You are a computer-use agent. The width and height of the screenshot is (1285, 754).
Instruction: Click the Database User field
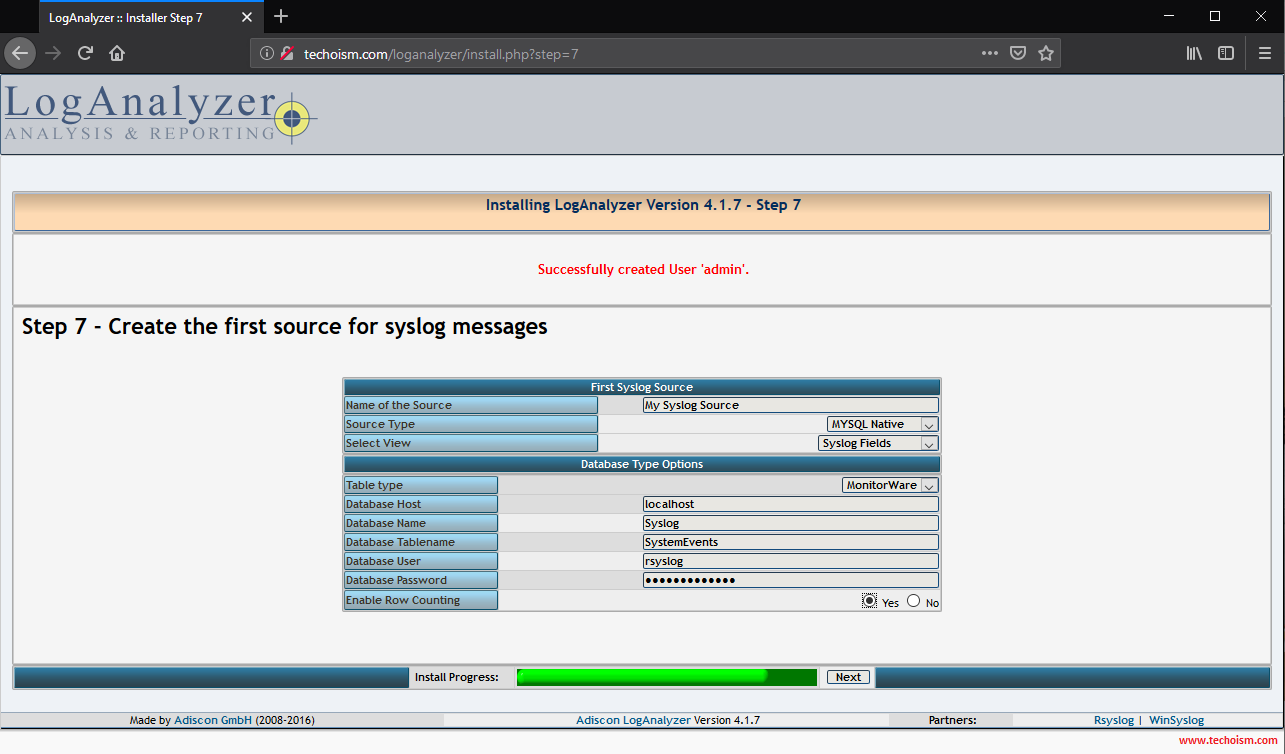coord(791,561)
